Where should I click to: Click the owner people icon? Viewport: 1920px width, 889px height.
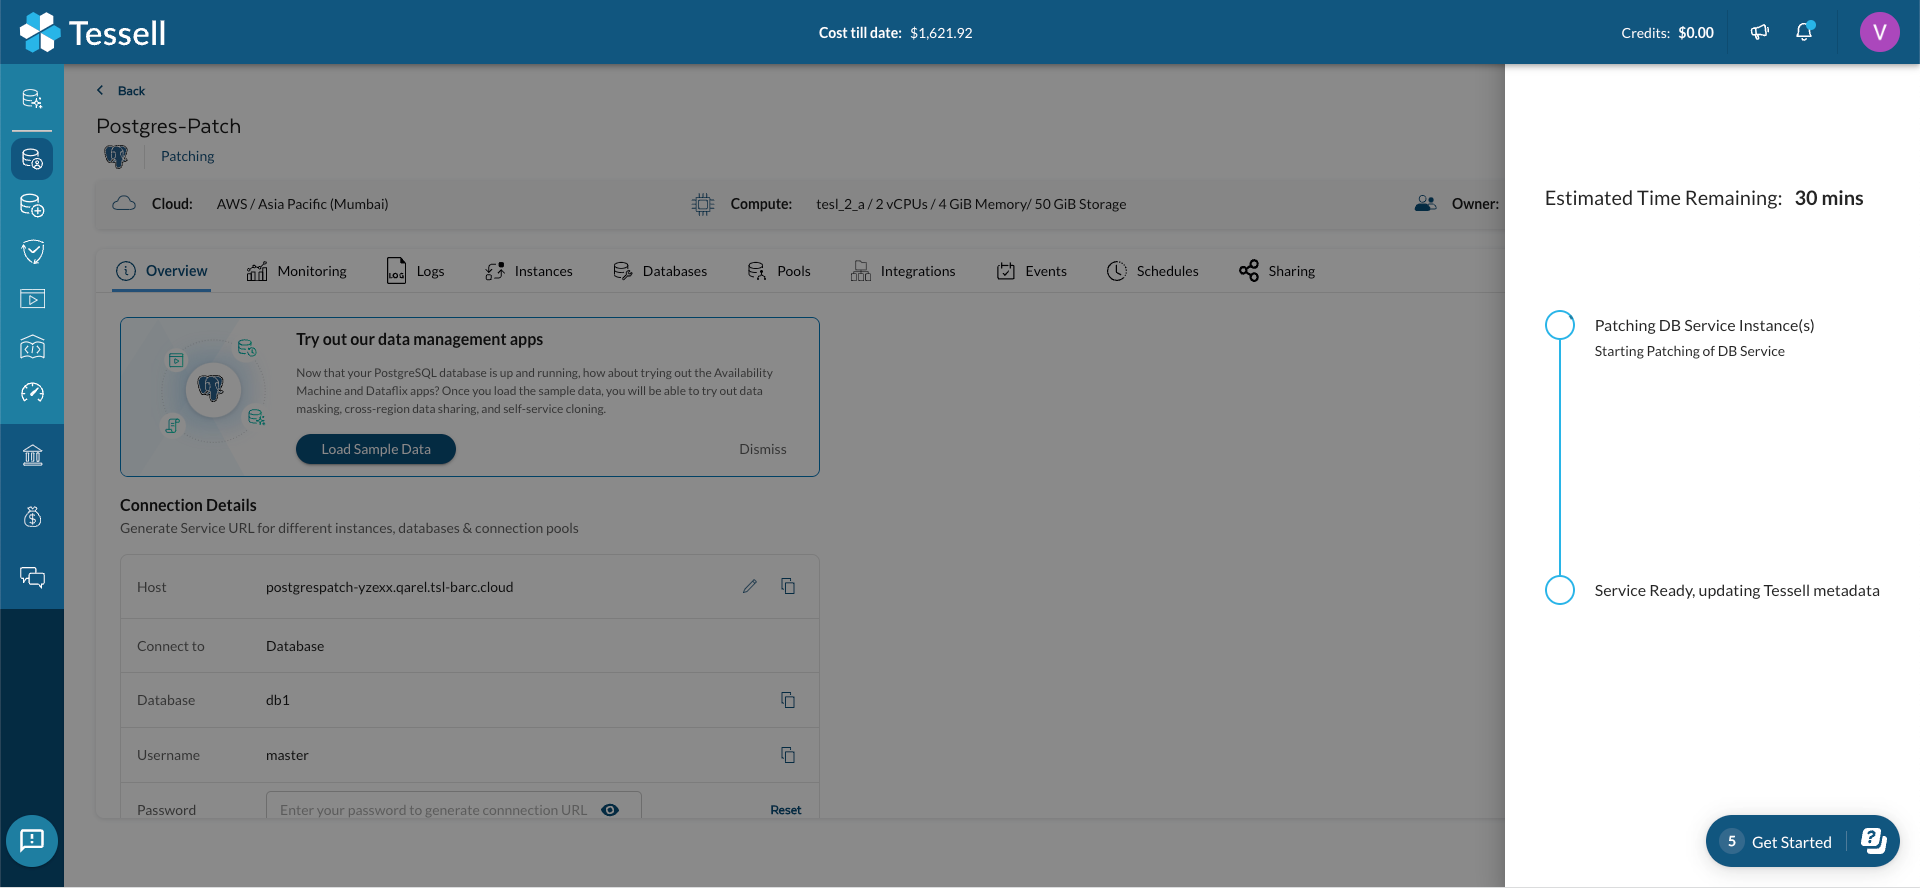[x=1426, y=203]
